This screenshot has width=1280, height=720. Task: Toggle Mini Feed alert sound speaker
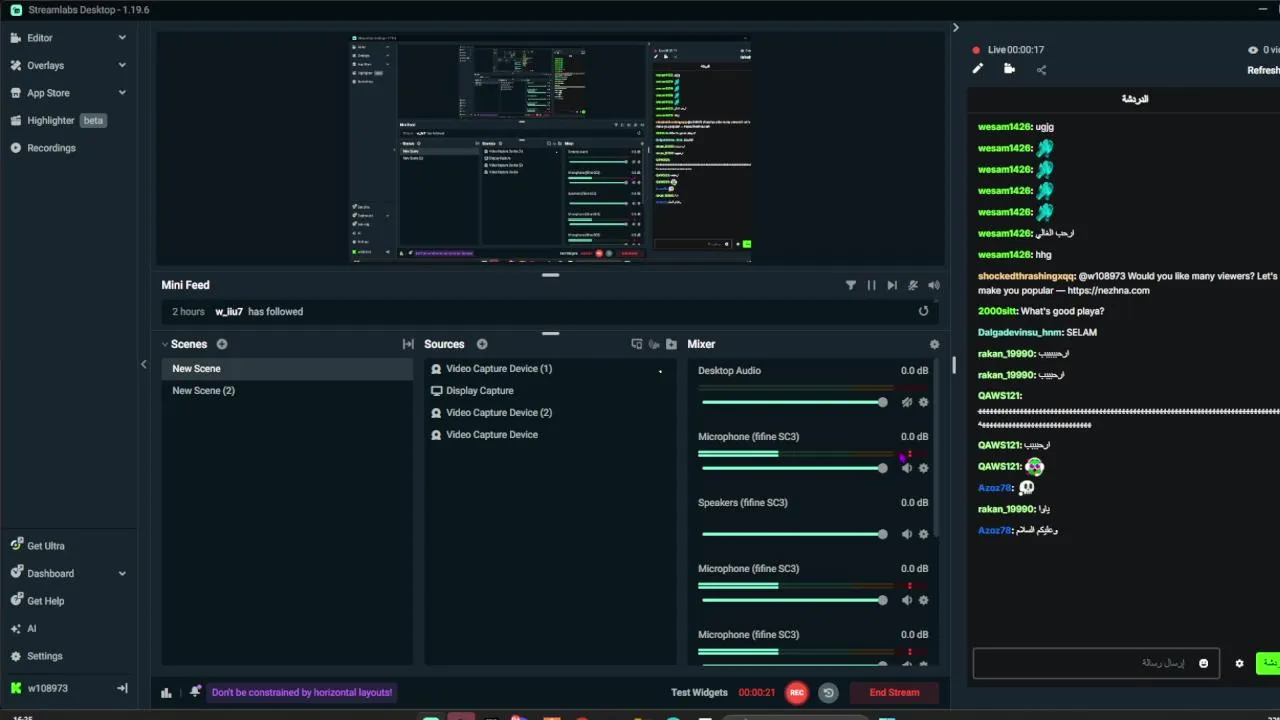(934, 285)
